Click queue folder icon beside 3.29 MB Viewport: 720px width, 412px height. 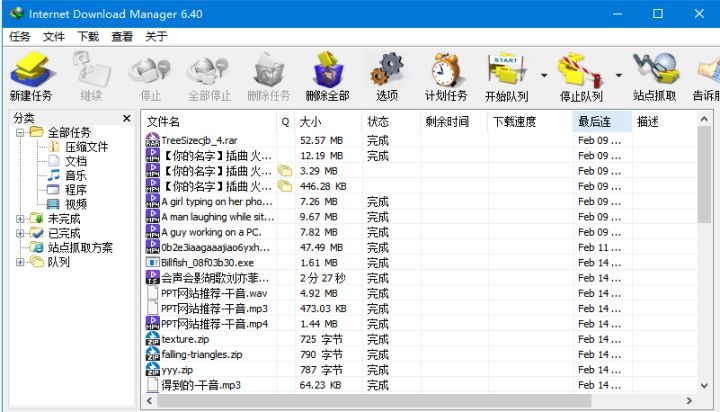(285, 171)
